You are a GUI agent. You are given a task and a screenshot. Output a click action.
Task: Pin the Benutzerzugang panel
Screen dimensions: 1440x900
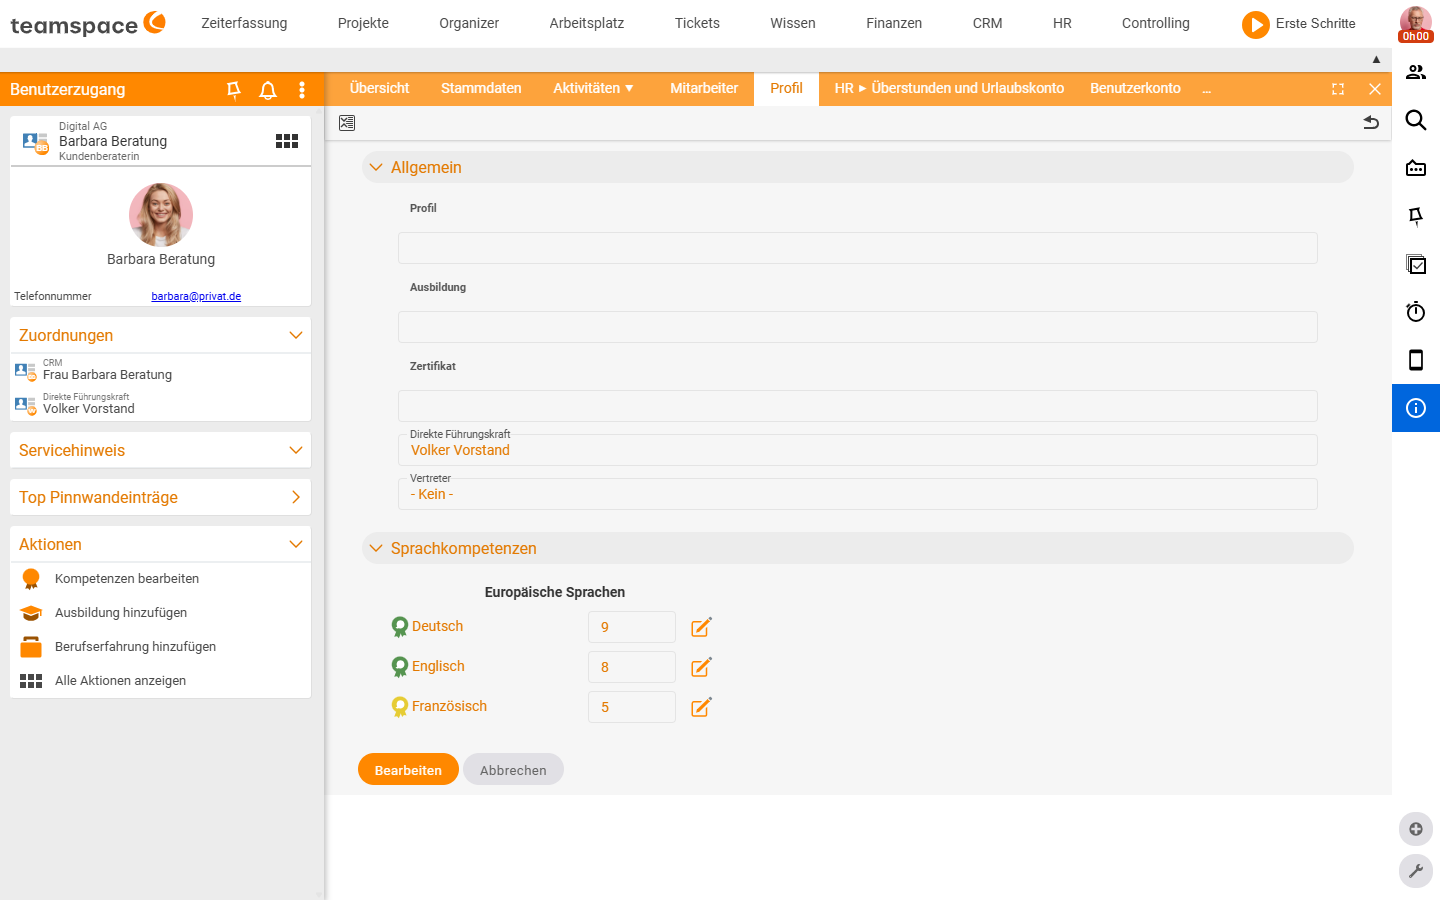coord(234,90)
